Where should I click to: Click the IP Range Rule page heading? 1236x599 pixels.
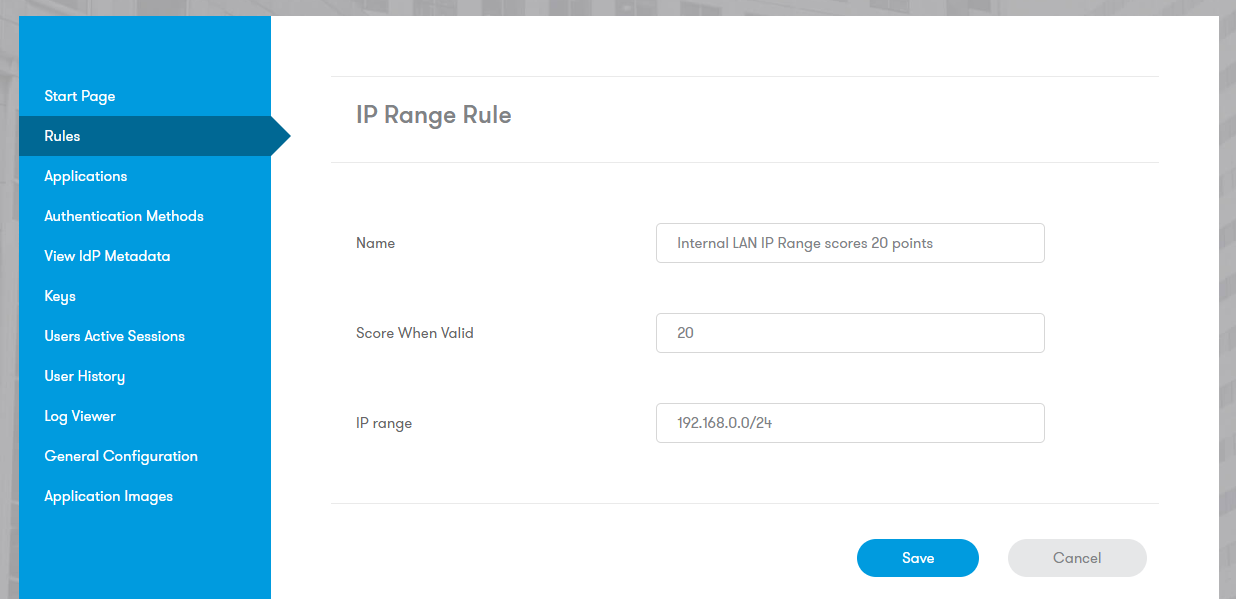(434, 115)
